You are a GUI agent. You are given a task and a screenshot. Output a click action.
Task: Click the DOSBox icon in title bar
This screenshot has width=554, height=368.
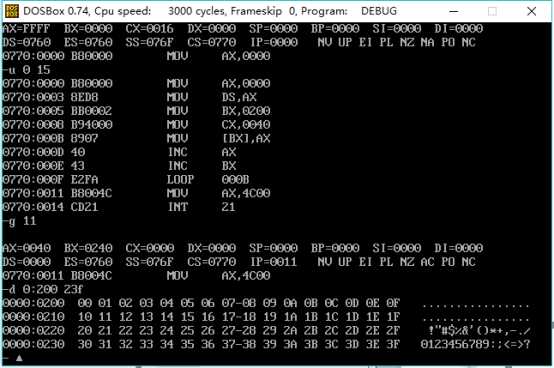(x=12, y=11)
